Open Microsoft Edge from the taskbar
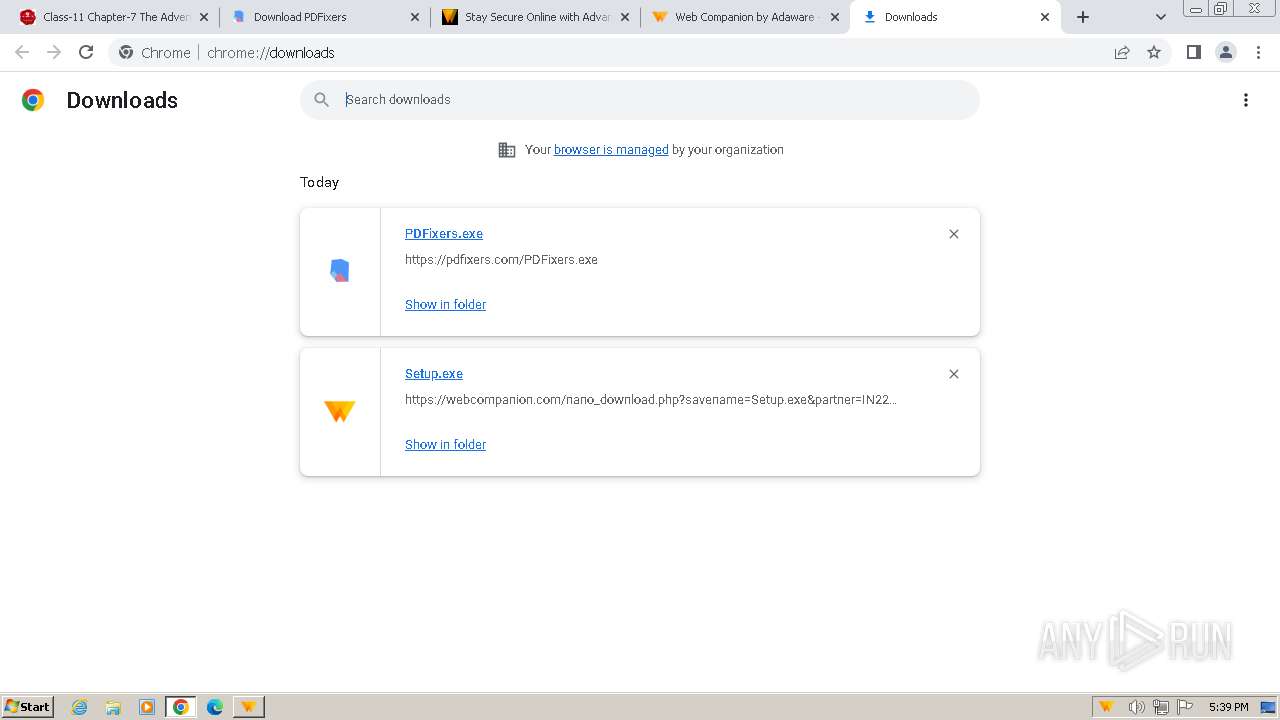The height and width of the screenshot is (720, 1280). (215, 707)
